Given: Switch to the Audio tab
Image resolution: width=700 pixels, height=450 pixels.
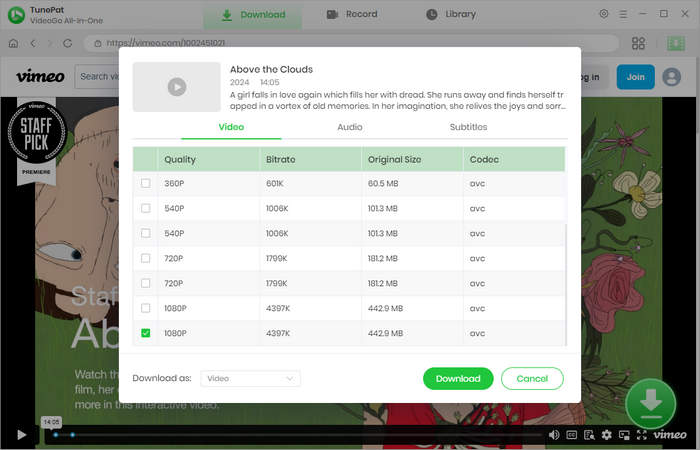Looking at the screenshot, I should coord(350,127).
